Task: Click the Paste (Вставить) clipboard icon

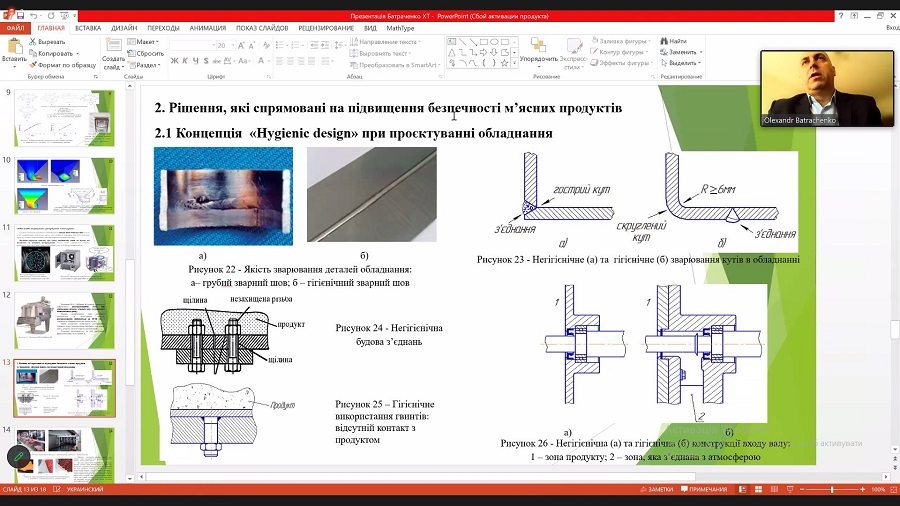Action: pyautogui.click(x=14, y=48)
